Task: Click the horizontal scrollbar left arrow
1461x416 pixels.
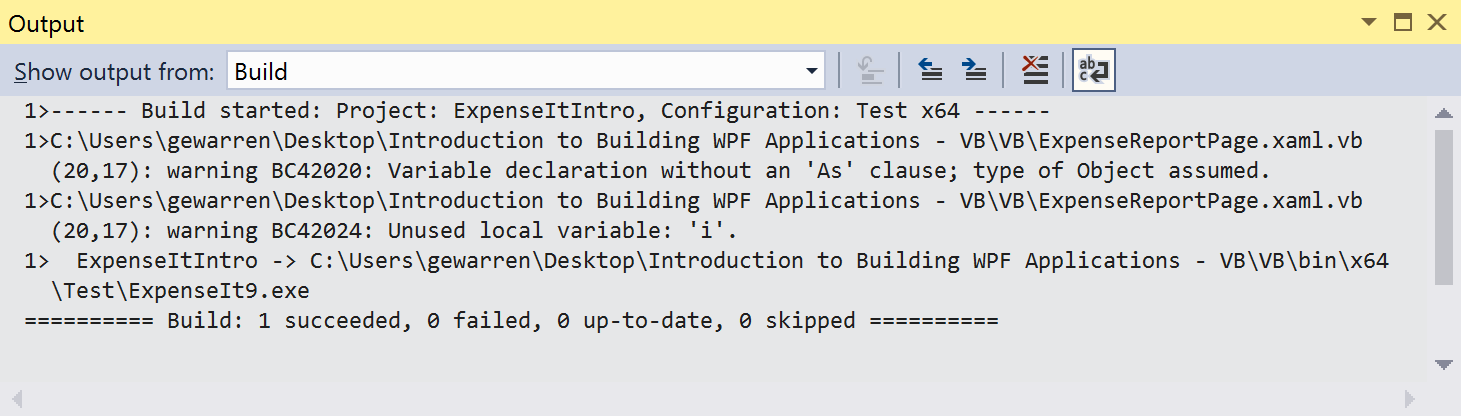Action: click(x=16, y=399)
